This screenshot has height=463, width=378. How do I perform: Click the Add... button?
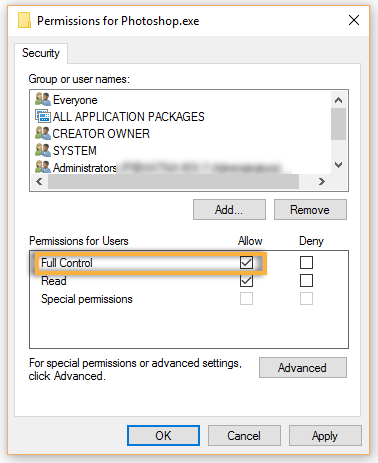[x=229, y=210]
